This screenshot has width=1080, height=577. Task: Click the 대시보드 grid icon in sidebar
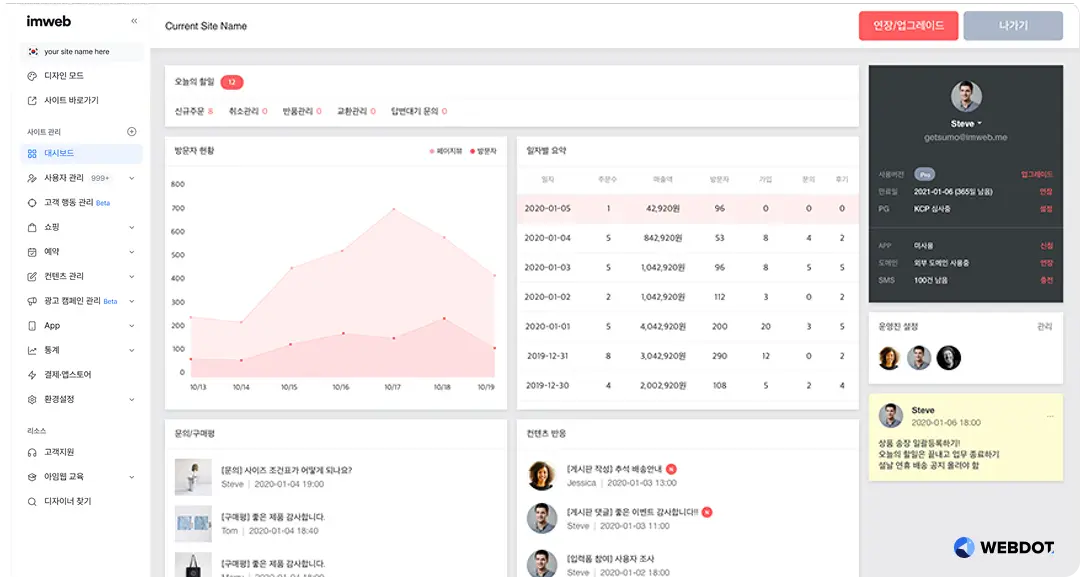coord(32,154)
